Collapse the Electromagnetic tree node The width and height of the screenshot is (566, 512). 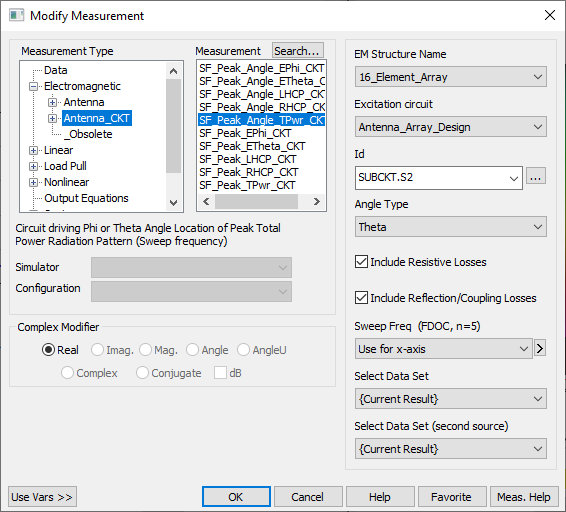pos(33,86)
